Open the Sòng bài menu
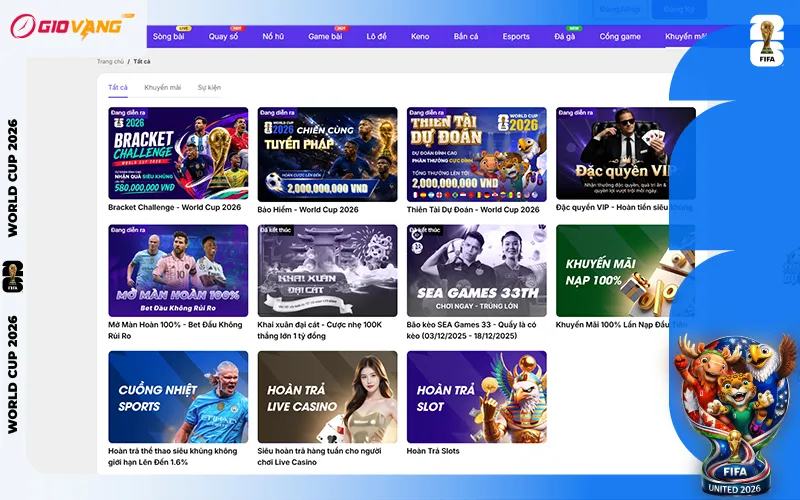The width and height of the screenshot is (800, 500). tap(168, 37)
